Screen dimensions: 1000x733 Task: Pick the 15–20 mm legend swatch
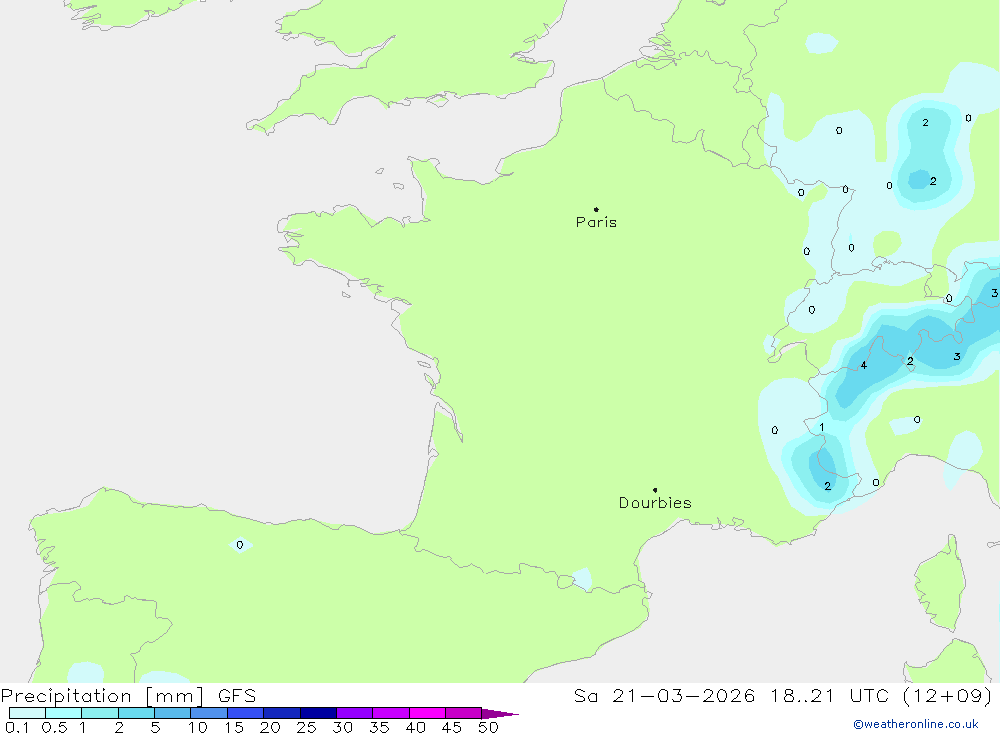click(x=245, y=713)
